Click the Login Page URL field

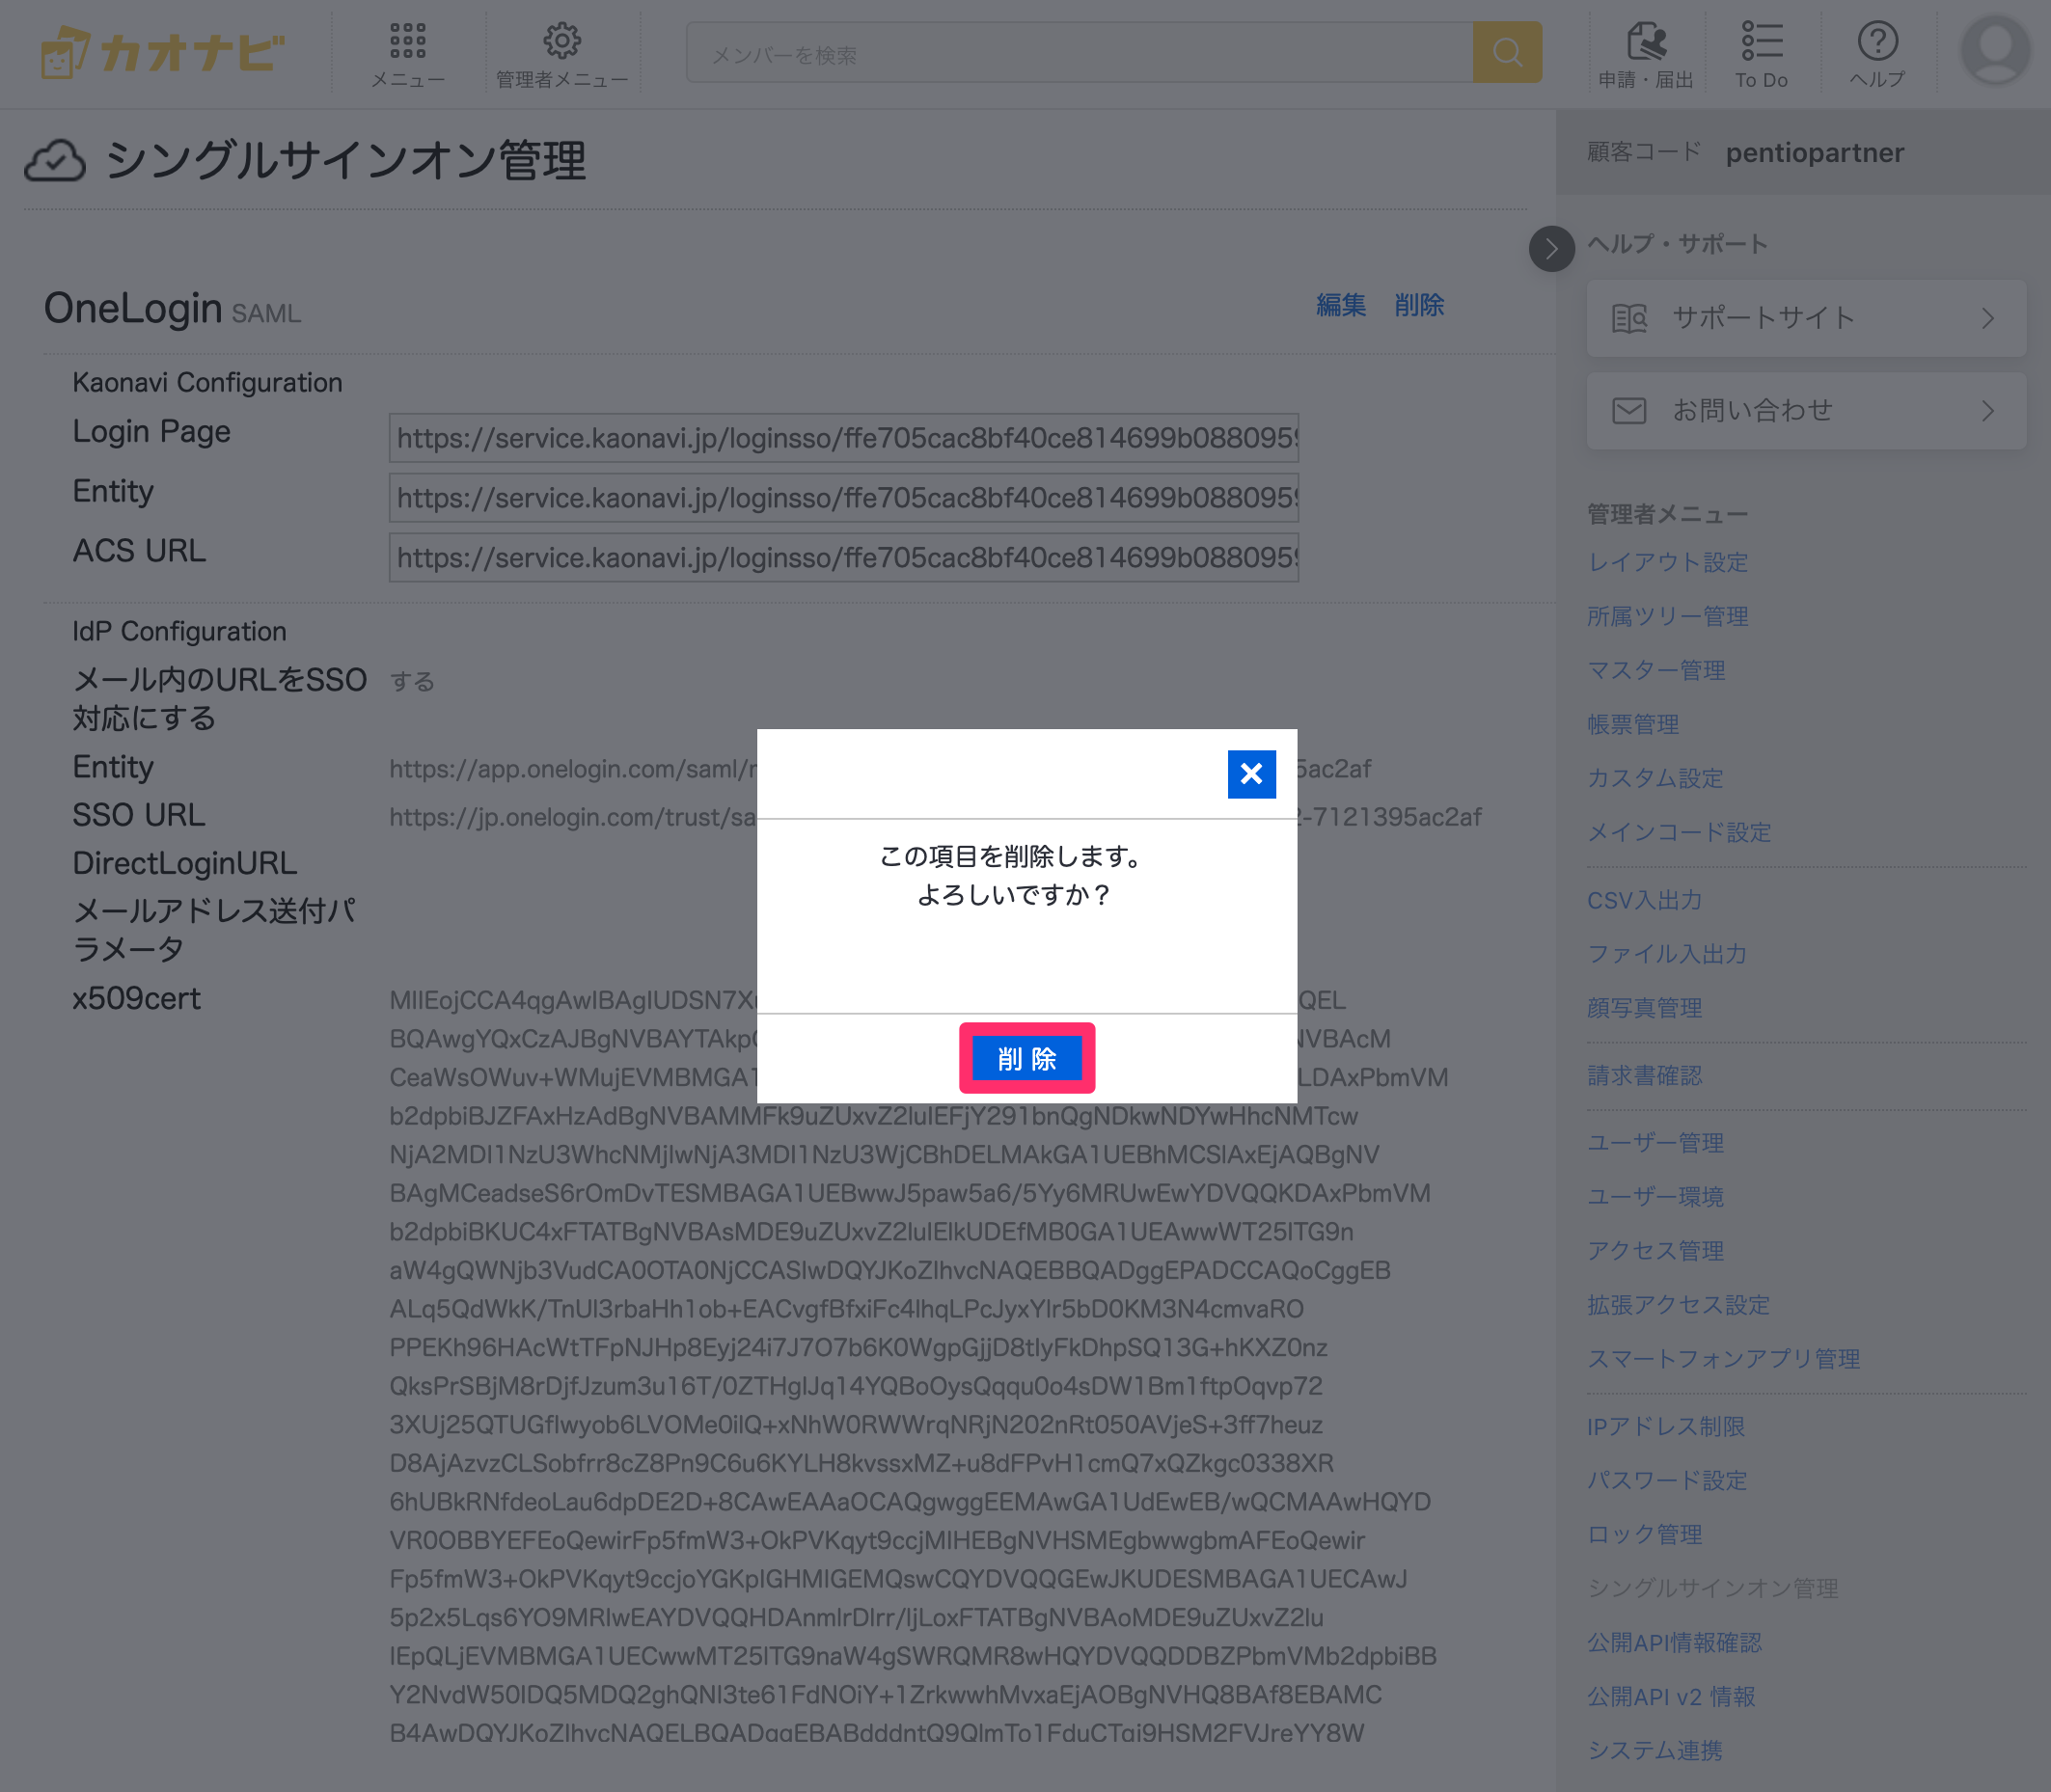tap(844, 438)
